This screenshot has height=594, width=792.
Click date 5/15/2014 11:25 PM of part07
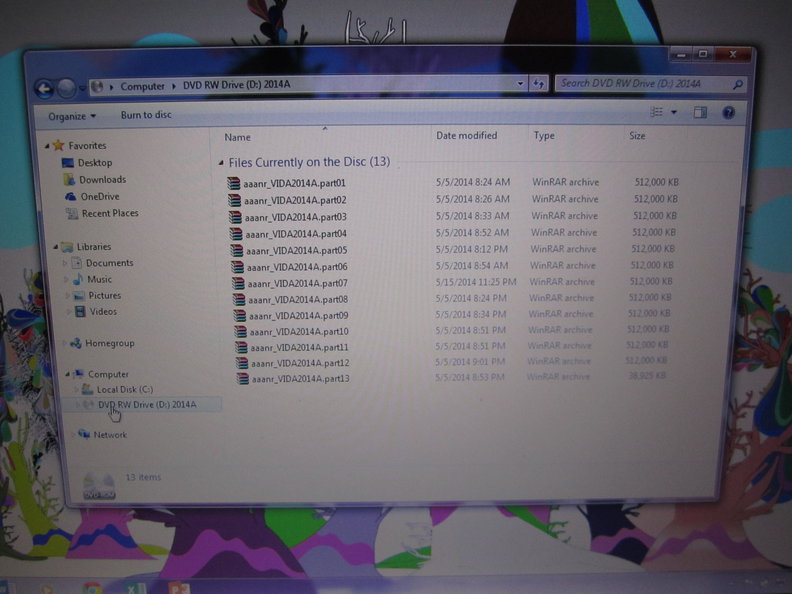(x=475, y=282)
